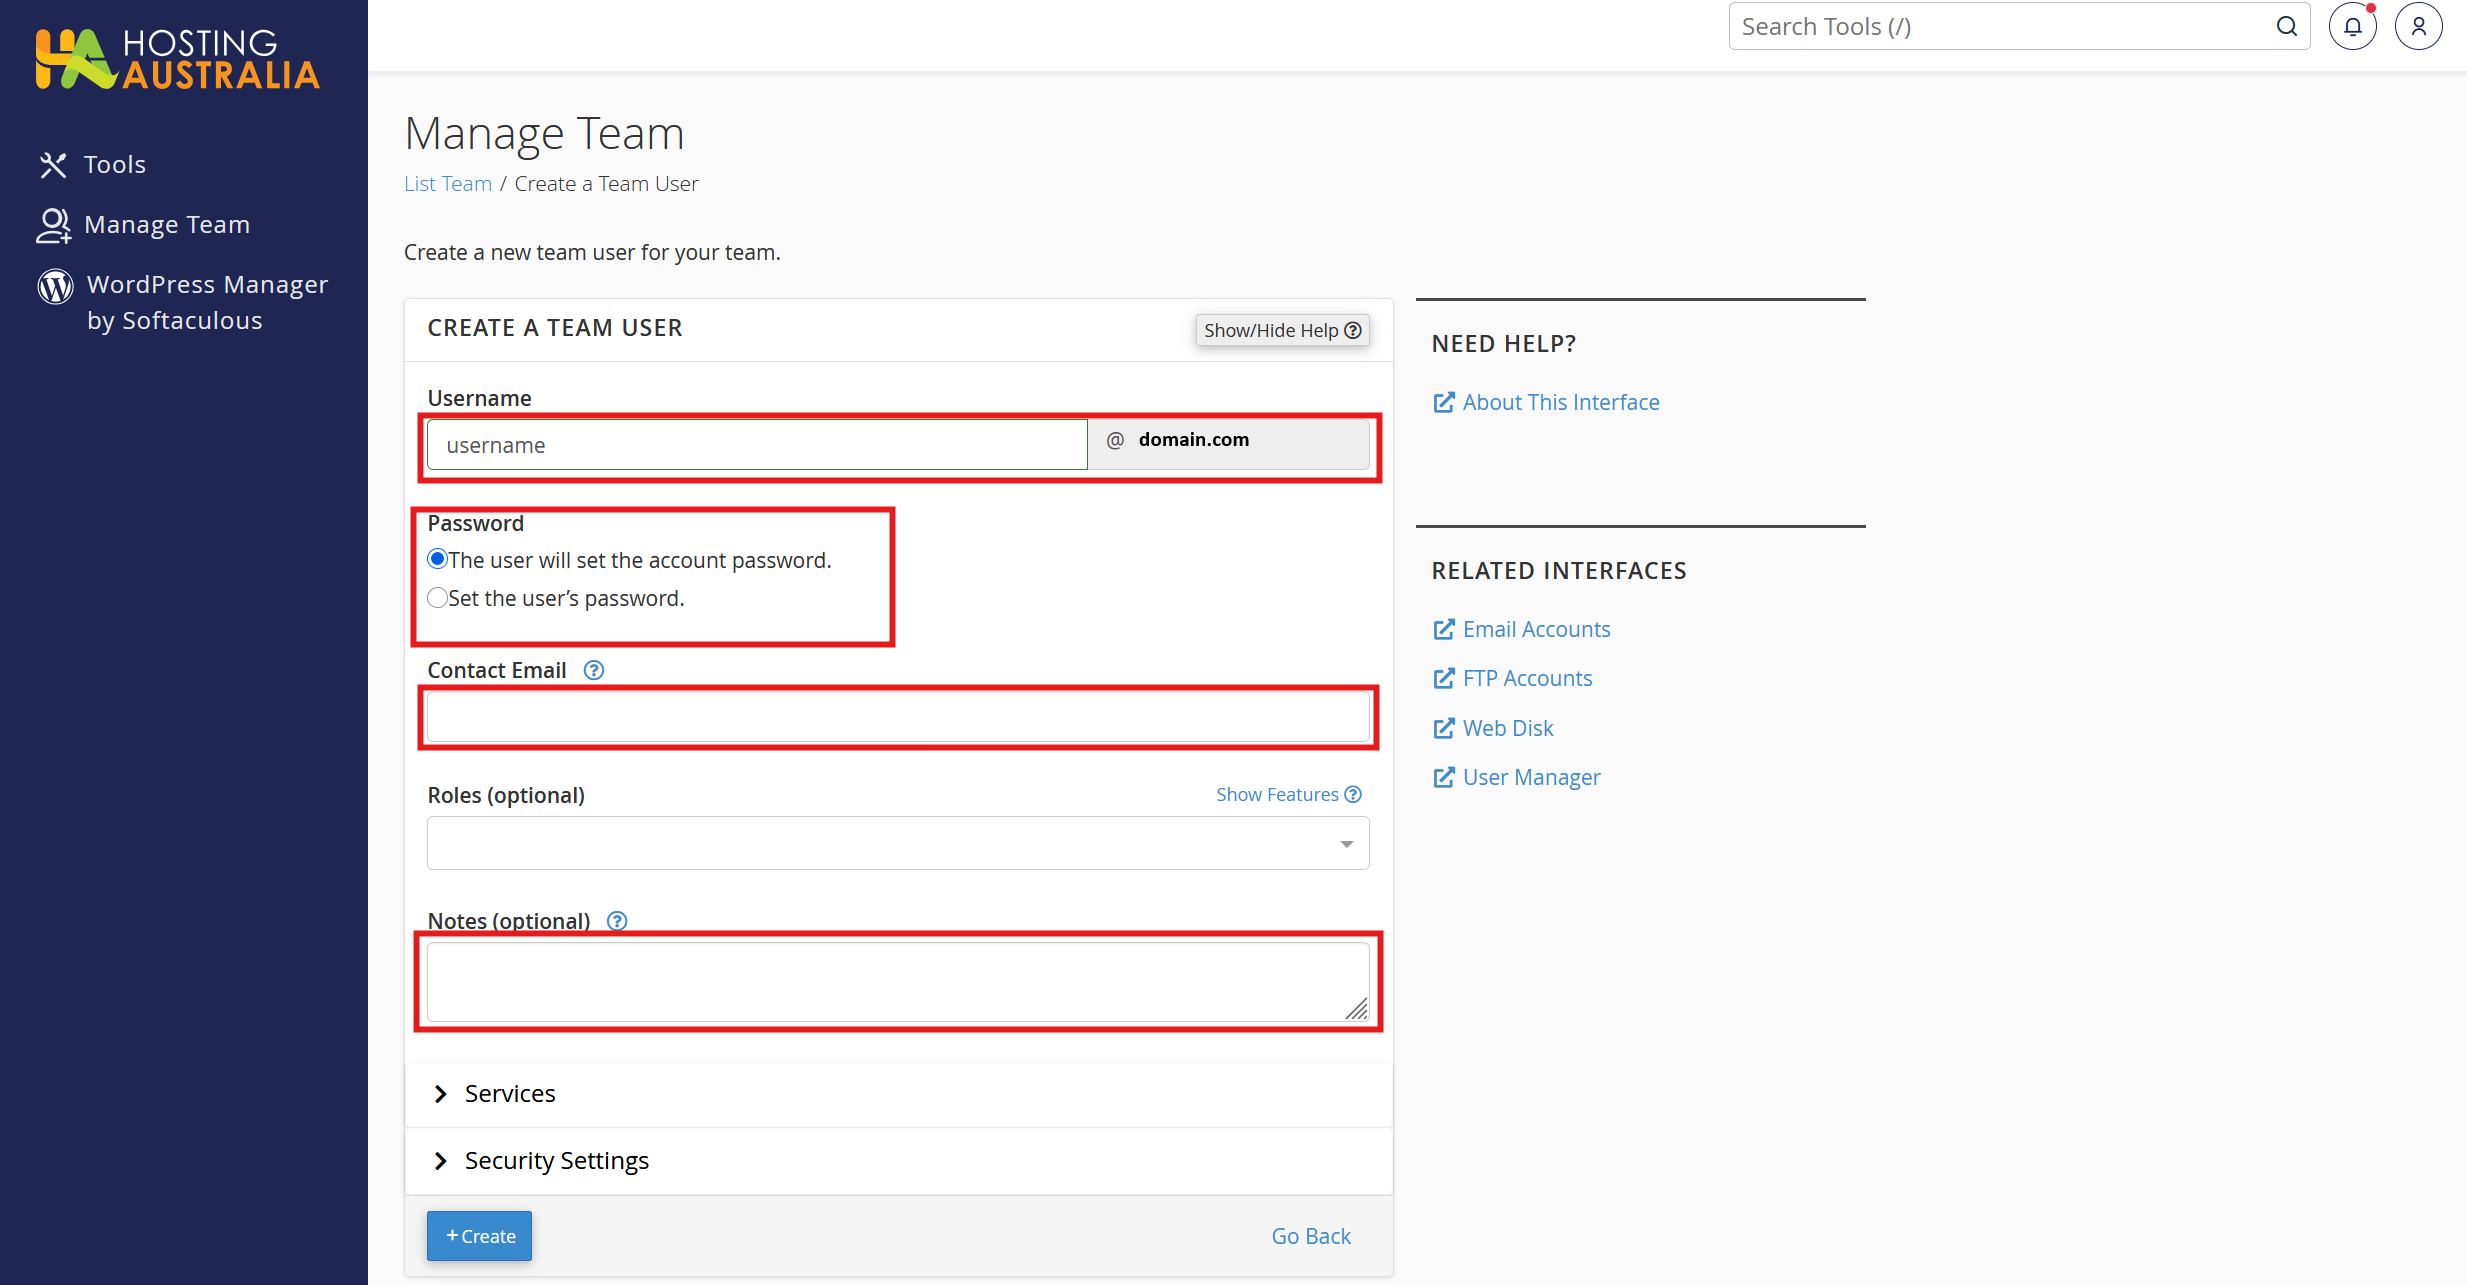Screen dimensions: 2467x1285
Task: Click the Contact Email help icon
Action: click(x=594, y=670)
